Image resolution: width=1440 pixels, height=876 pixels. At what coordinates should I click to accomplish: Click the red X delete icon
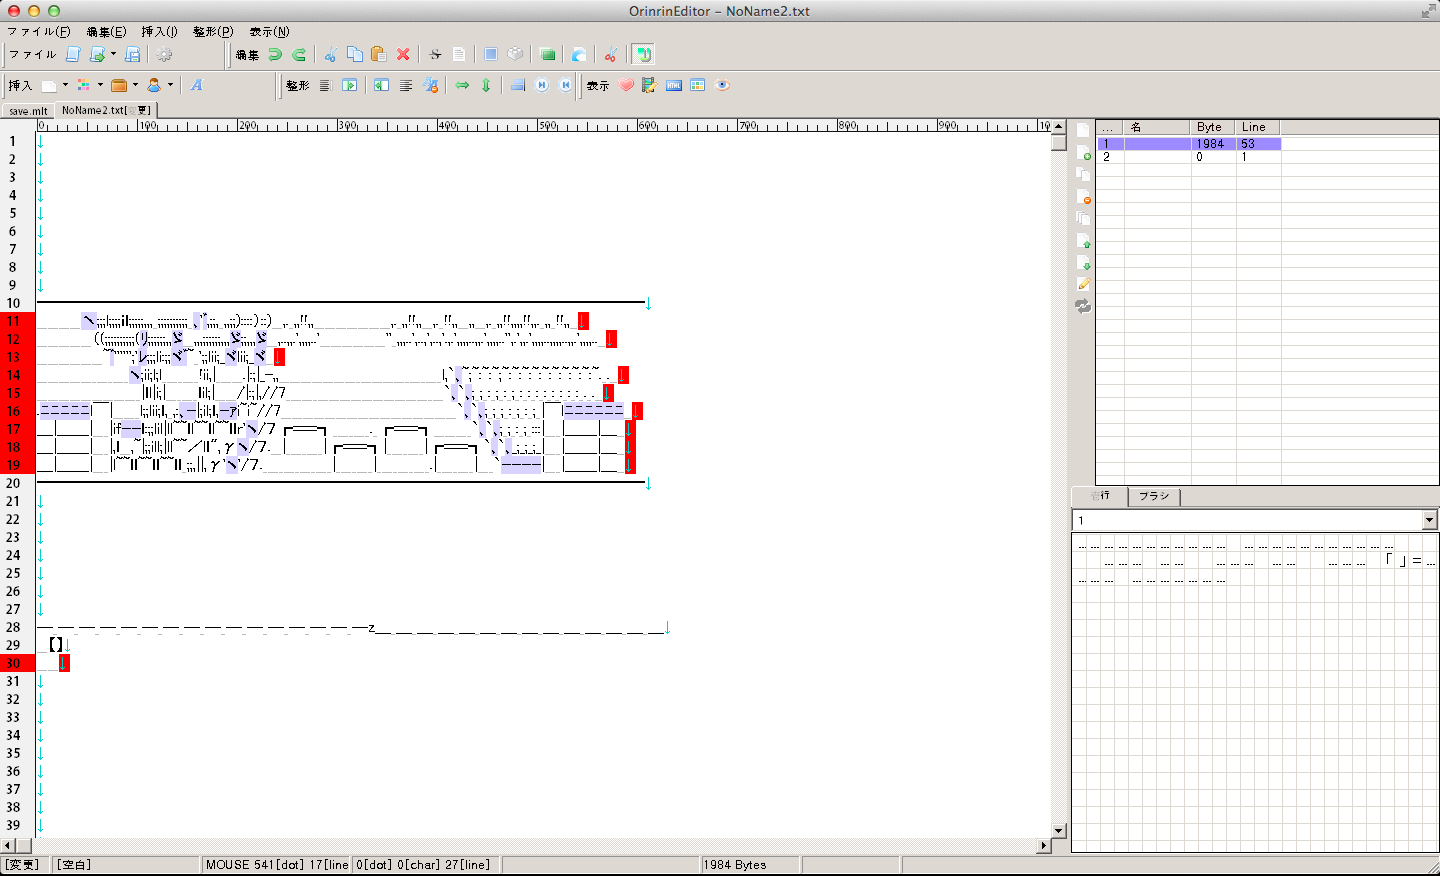click(x=403, y=55)
